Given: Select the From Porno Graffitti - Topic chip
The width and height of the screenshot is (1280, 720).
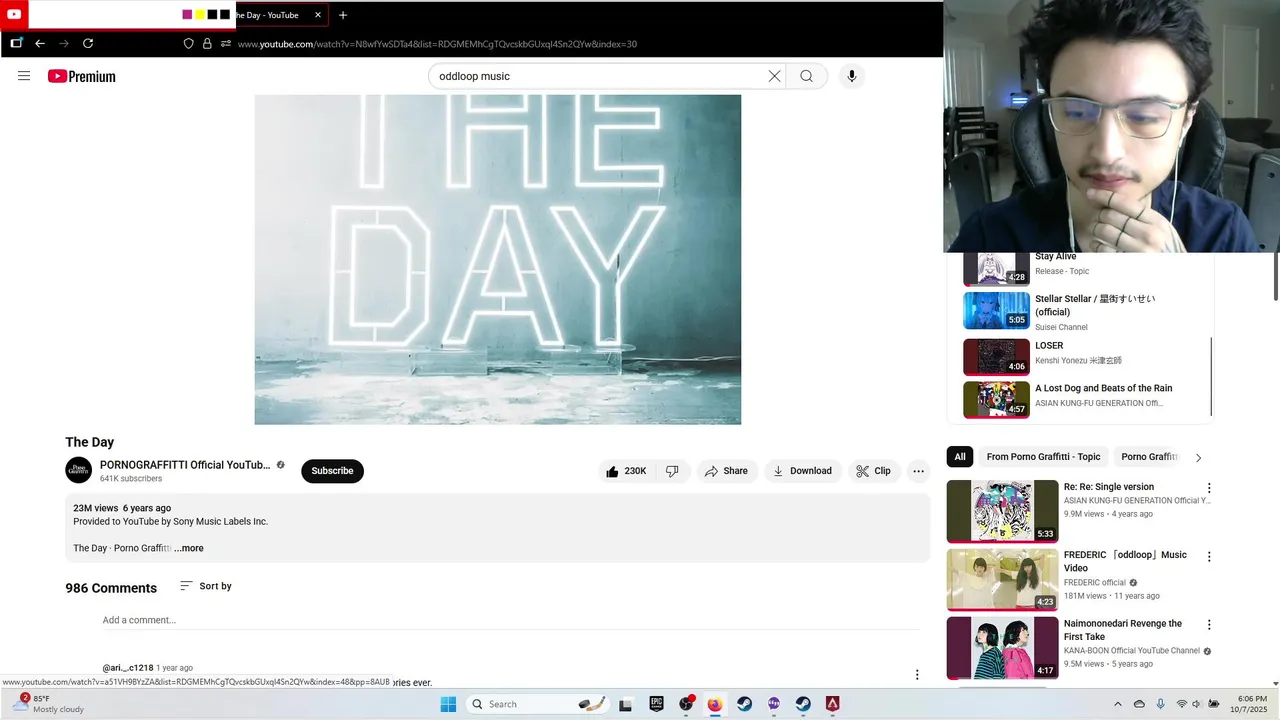Looking at the screenshot, I should [1043, 457].
